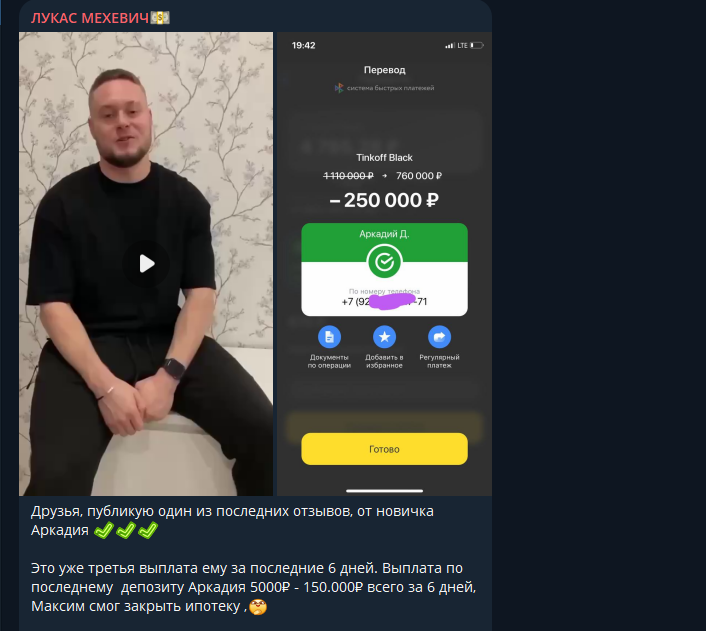Screen dimensions: 706x631
Task: Select the Регулярный платеж arrow icon
Action: [439, 337]
